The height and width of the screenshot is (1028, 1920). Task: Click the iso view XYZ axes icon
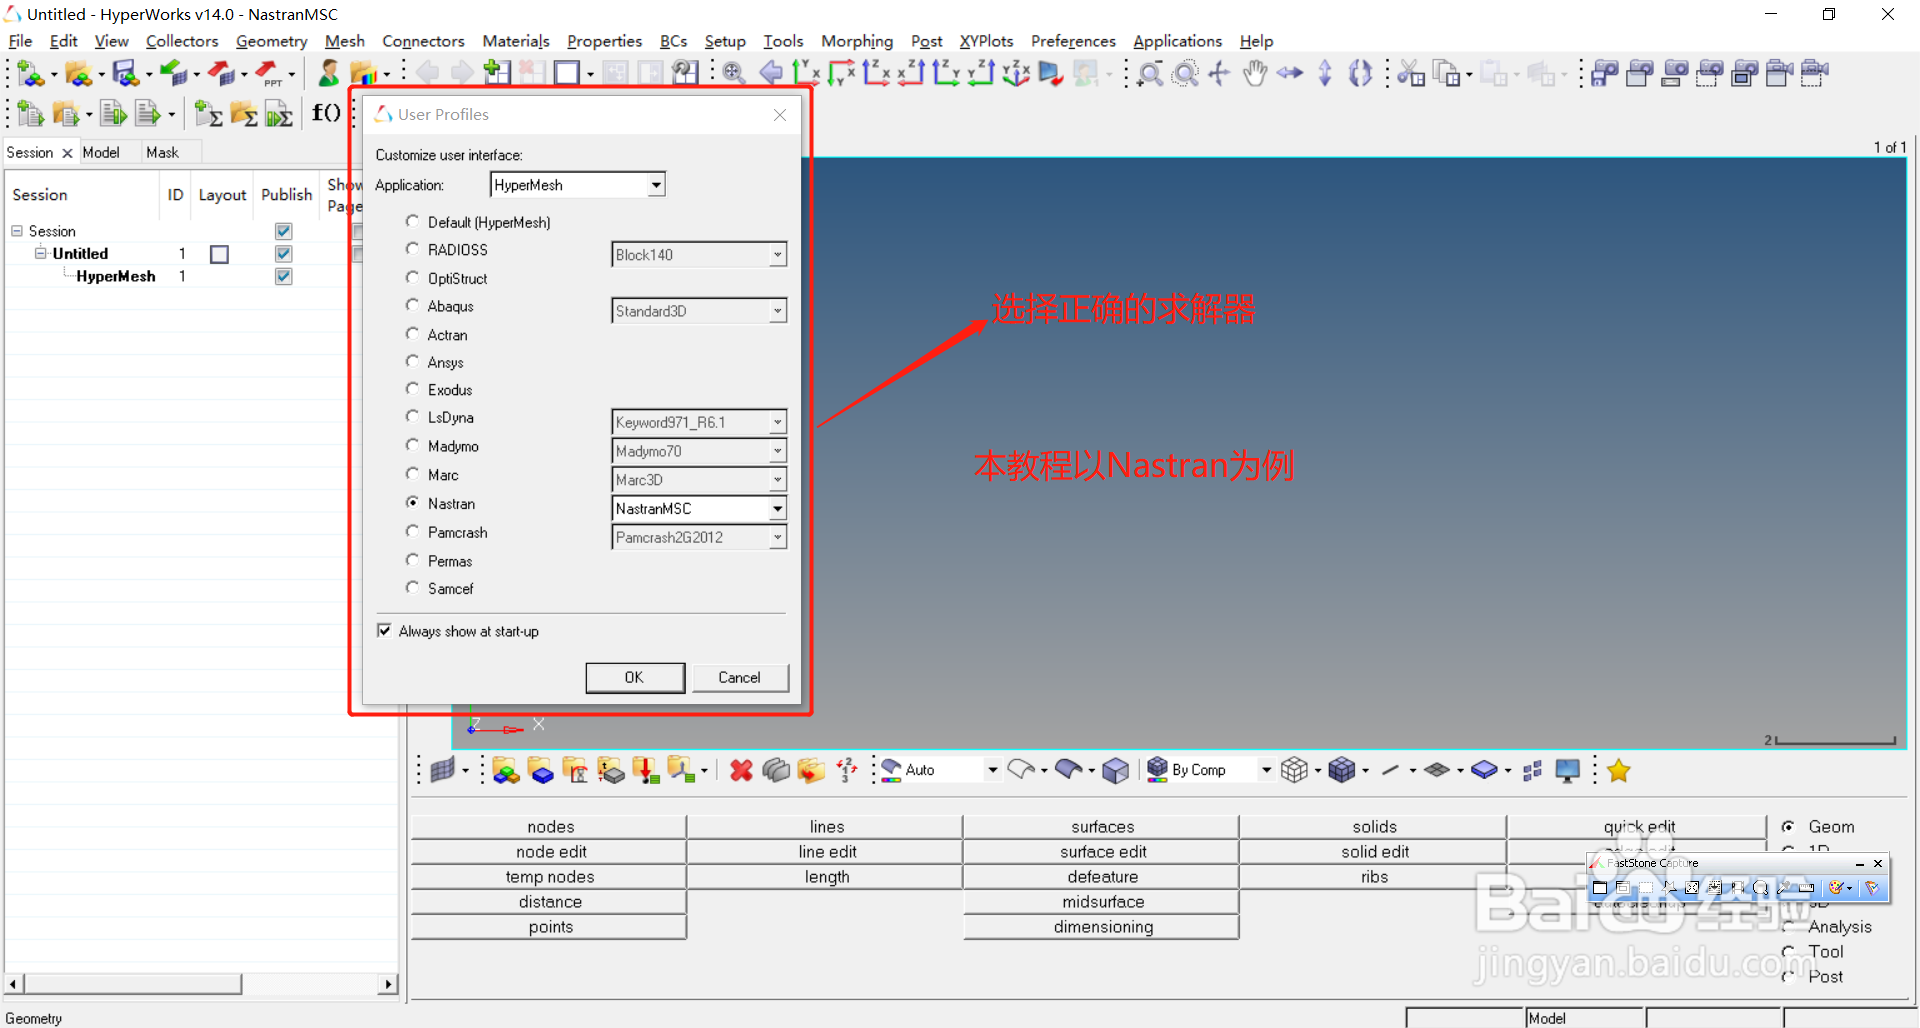point(1016,73)
